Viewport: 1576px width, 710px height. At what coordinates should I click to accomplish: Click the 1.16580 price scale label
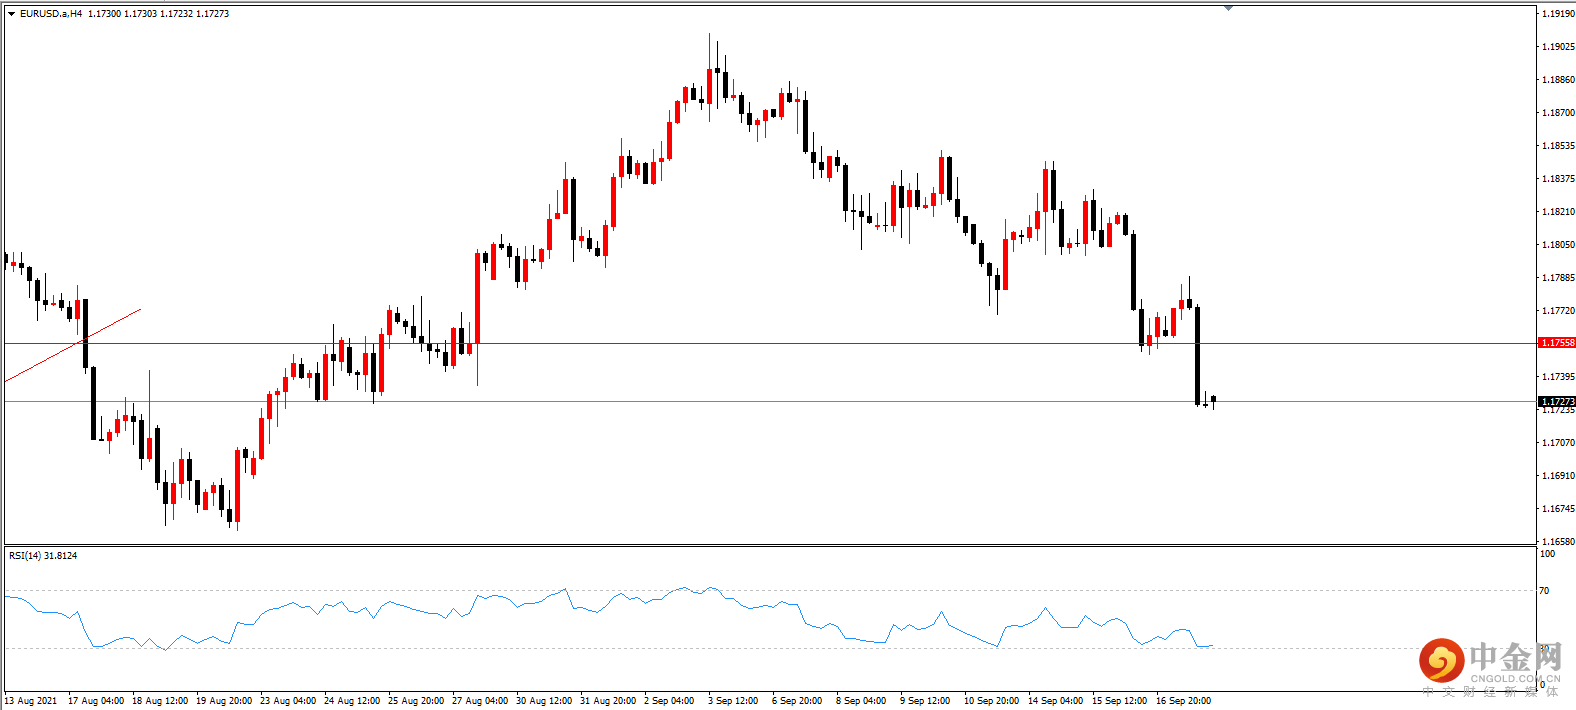tap(1558, 542)
